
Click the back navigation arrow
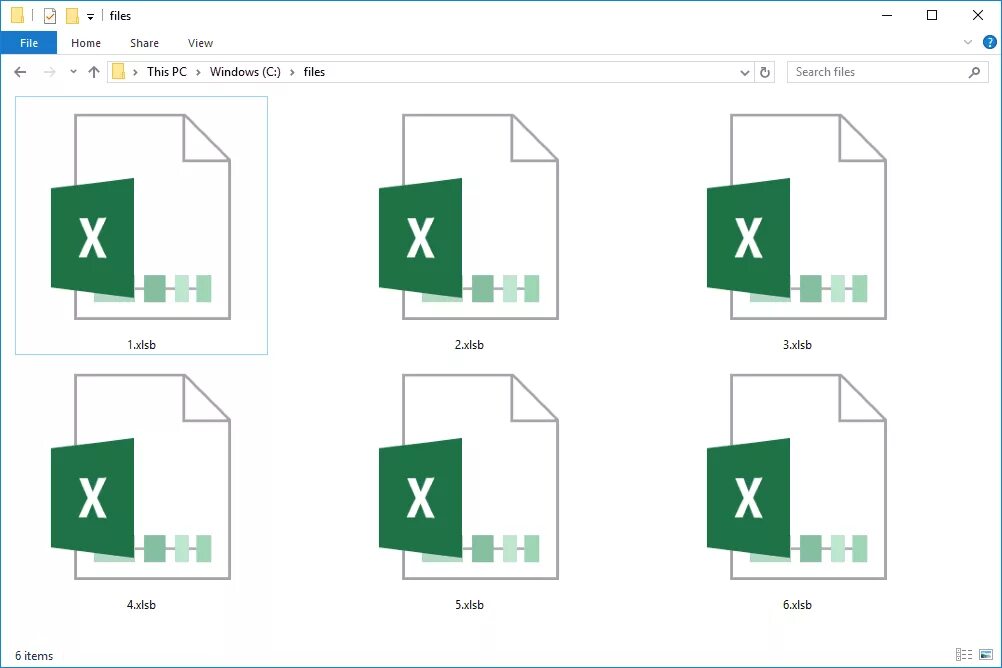click(20, 71)
